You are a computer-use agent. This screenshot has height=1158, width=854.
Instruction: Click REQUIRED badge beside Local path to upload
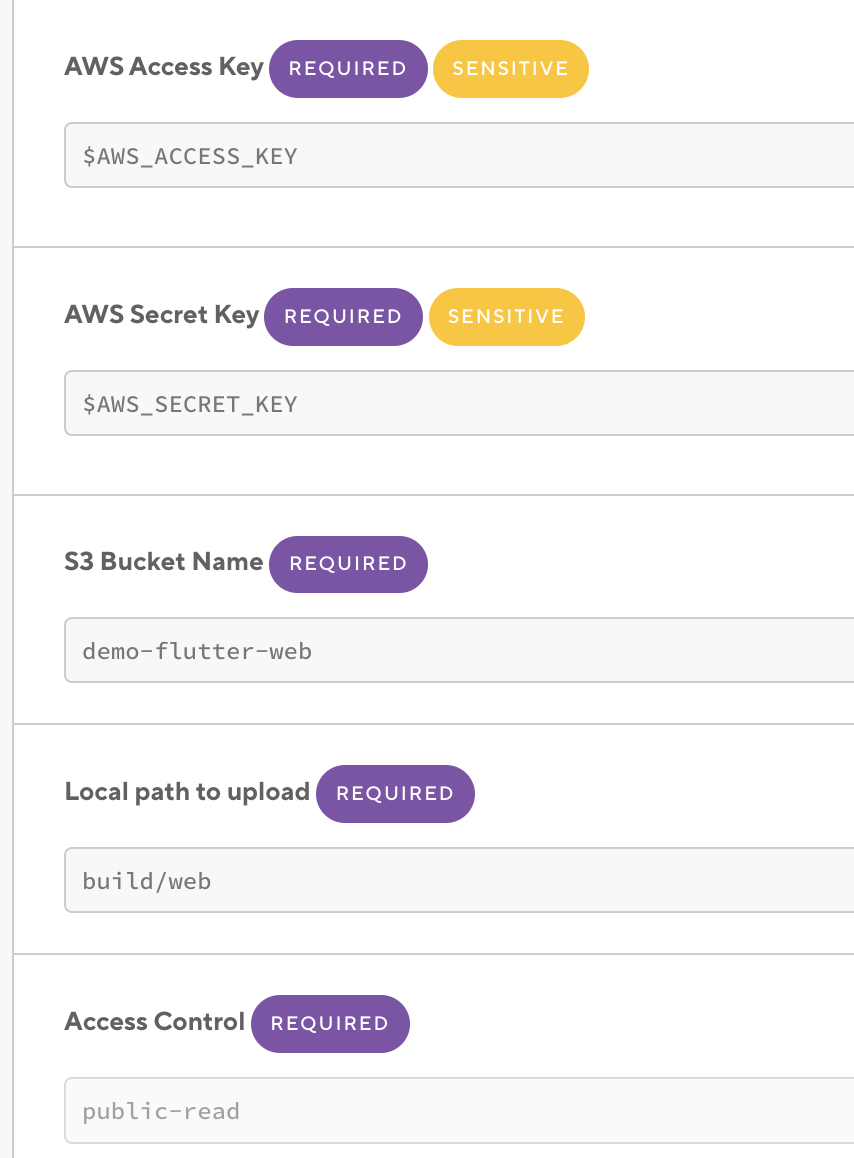click(x=395, y=794)
